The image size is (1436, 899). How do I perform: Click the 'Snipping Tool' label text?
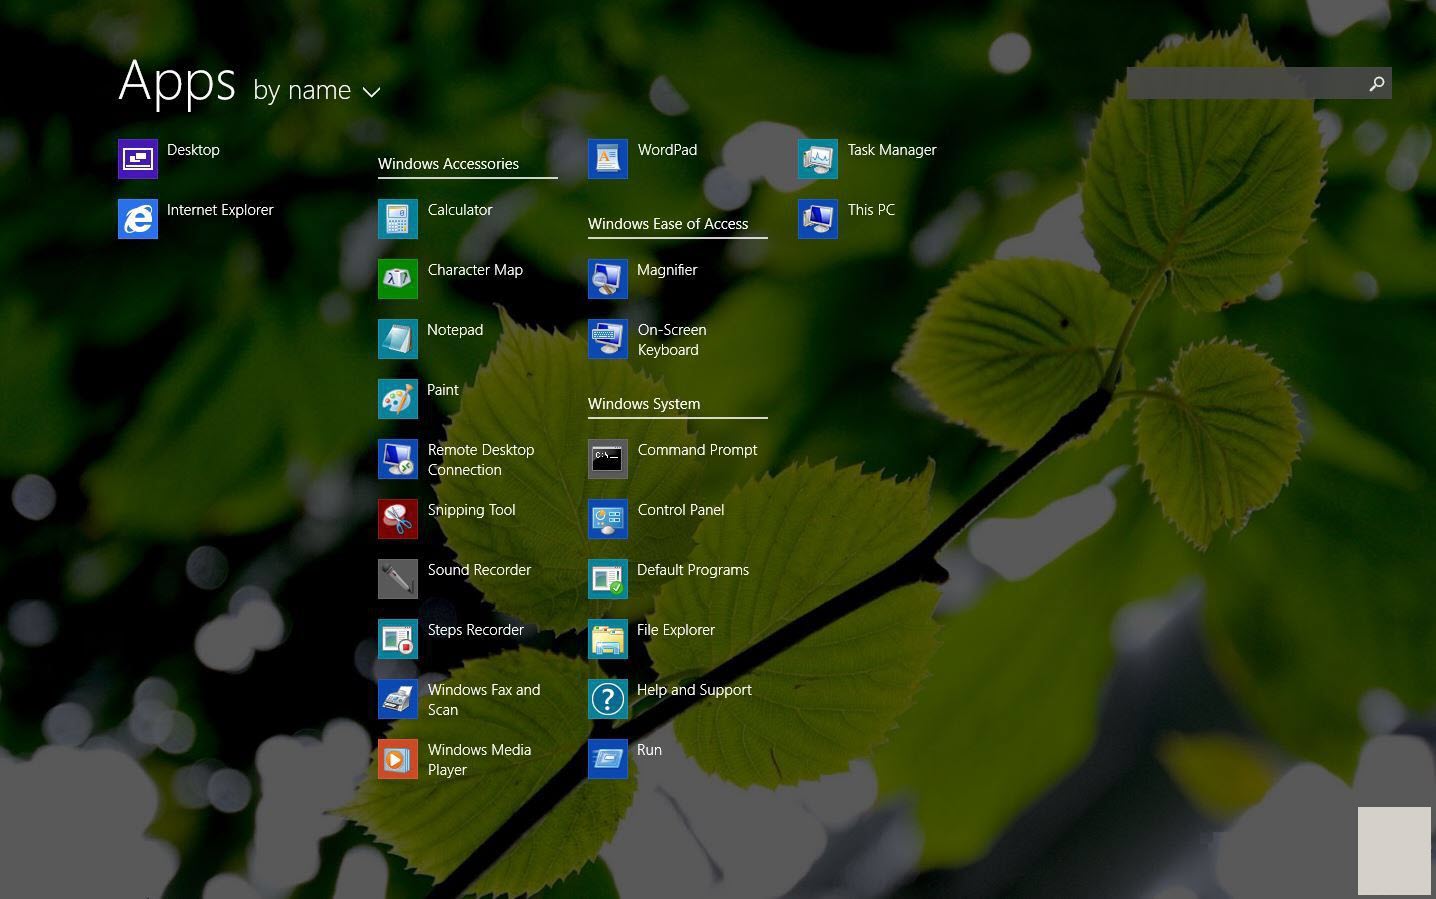tap(472, 510)
